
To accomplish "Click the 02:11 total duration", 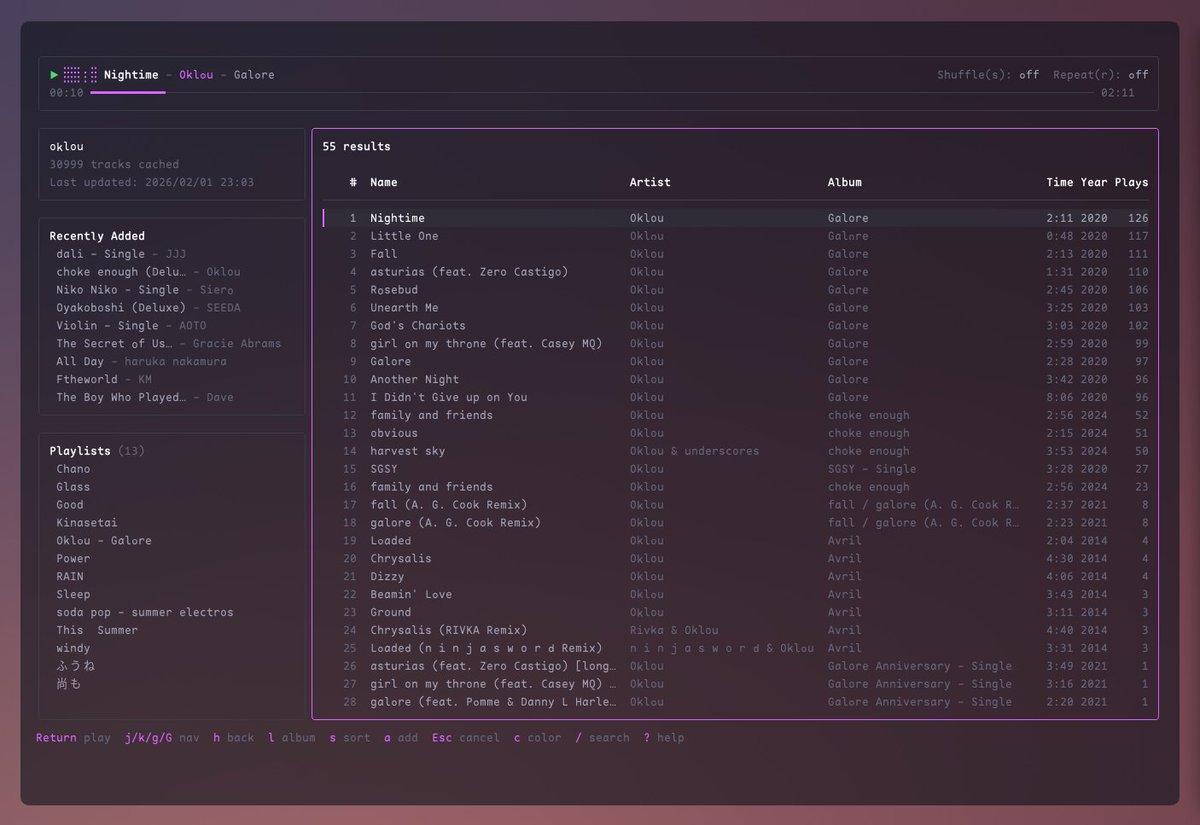I will click(1118, 93).
